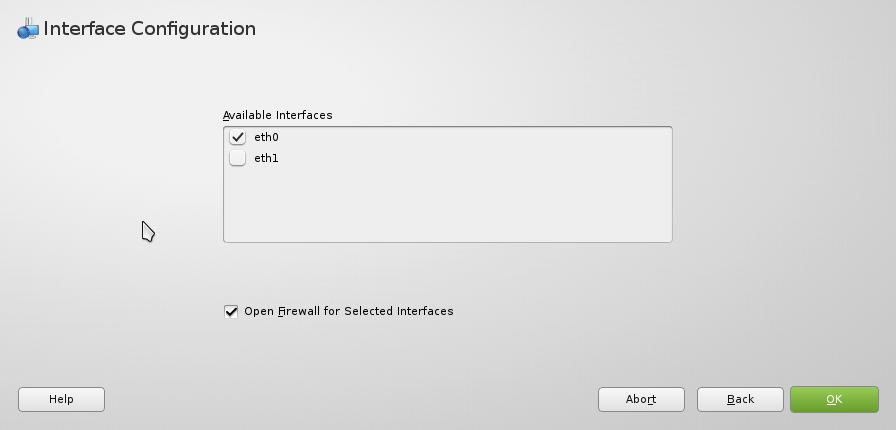896x430 pixels.
Task: Click the Interface Configuration network icon
Action: point(28,29)
